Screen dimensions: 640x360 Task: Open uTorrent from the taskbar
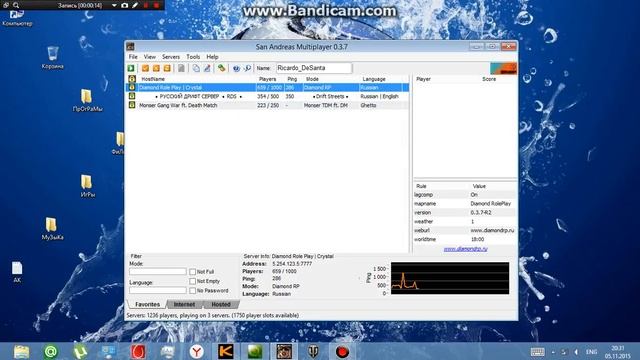click(80, 351)
